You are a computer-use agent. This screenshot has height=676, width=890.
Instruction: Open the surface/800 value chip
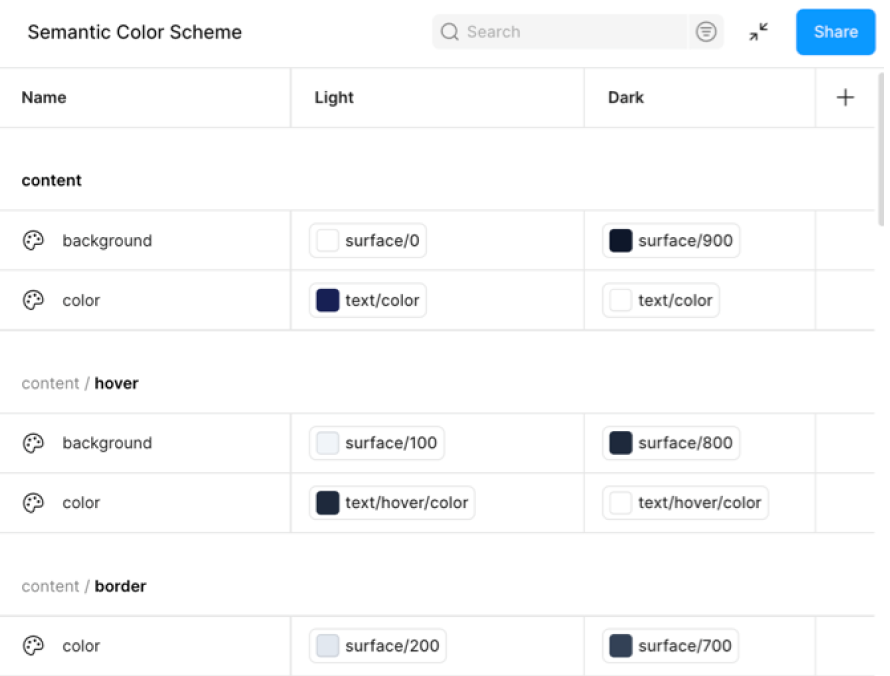click(x=671, y=443)
